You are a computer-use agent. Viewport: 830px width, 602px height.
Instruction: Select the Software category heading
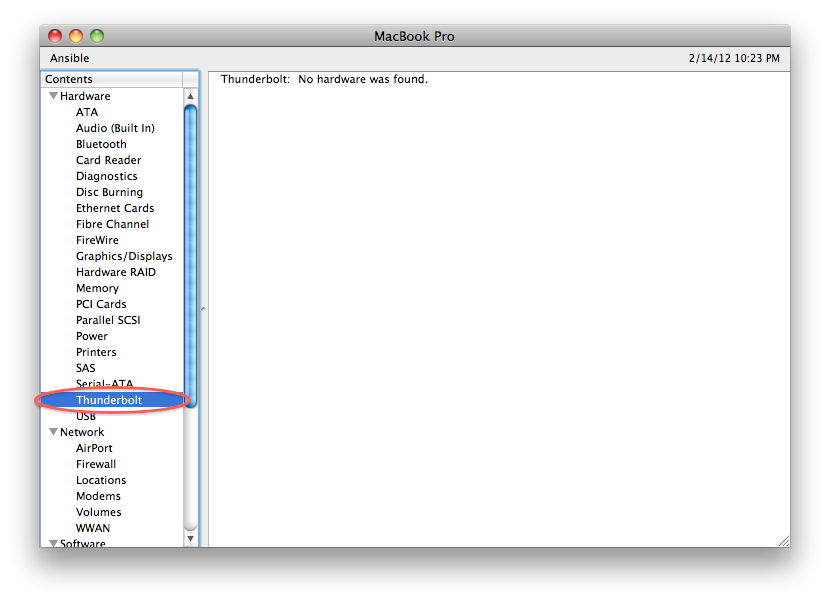83,543
